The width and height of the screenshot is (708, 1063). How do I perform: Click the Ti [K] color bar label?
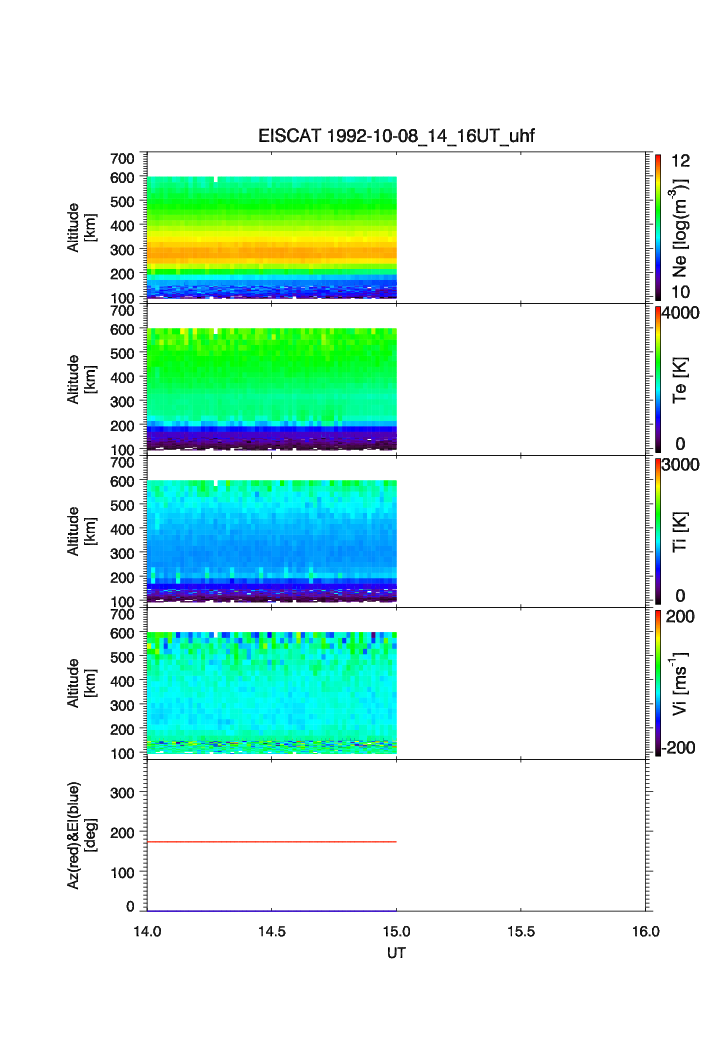click(679, 532)
